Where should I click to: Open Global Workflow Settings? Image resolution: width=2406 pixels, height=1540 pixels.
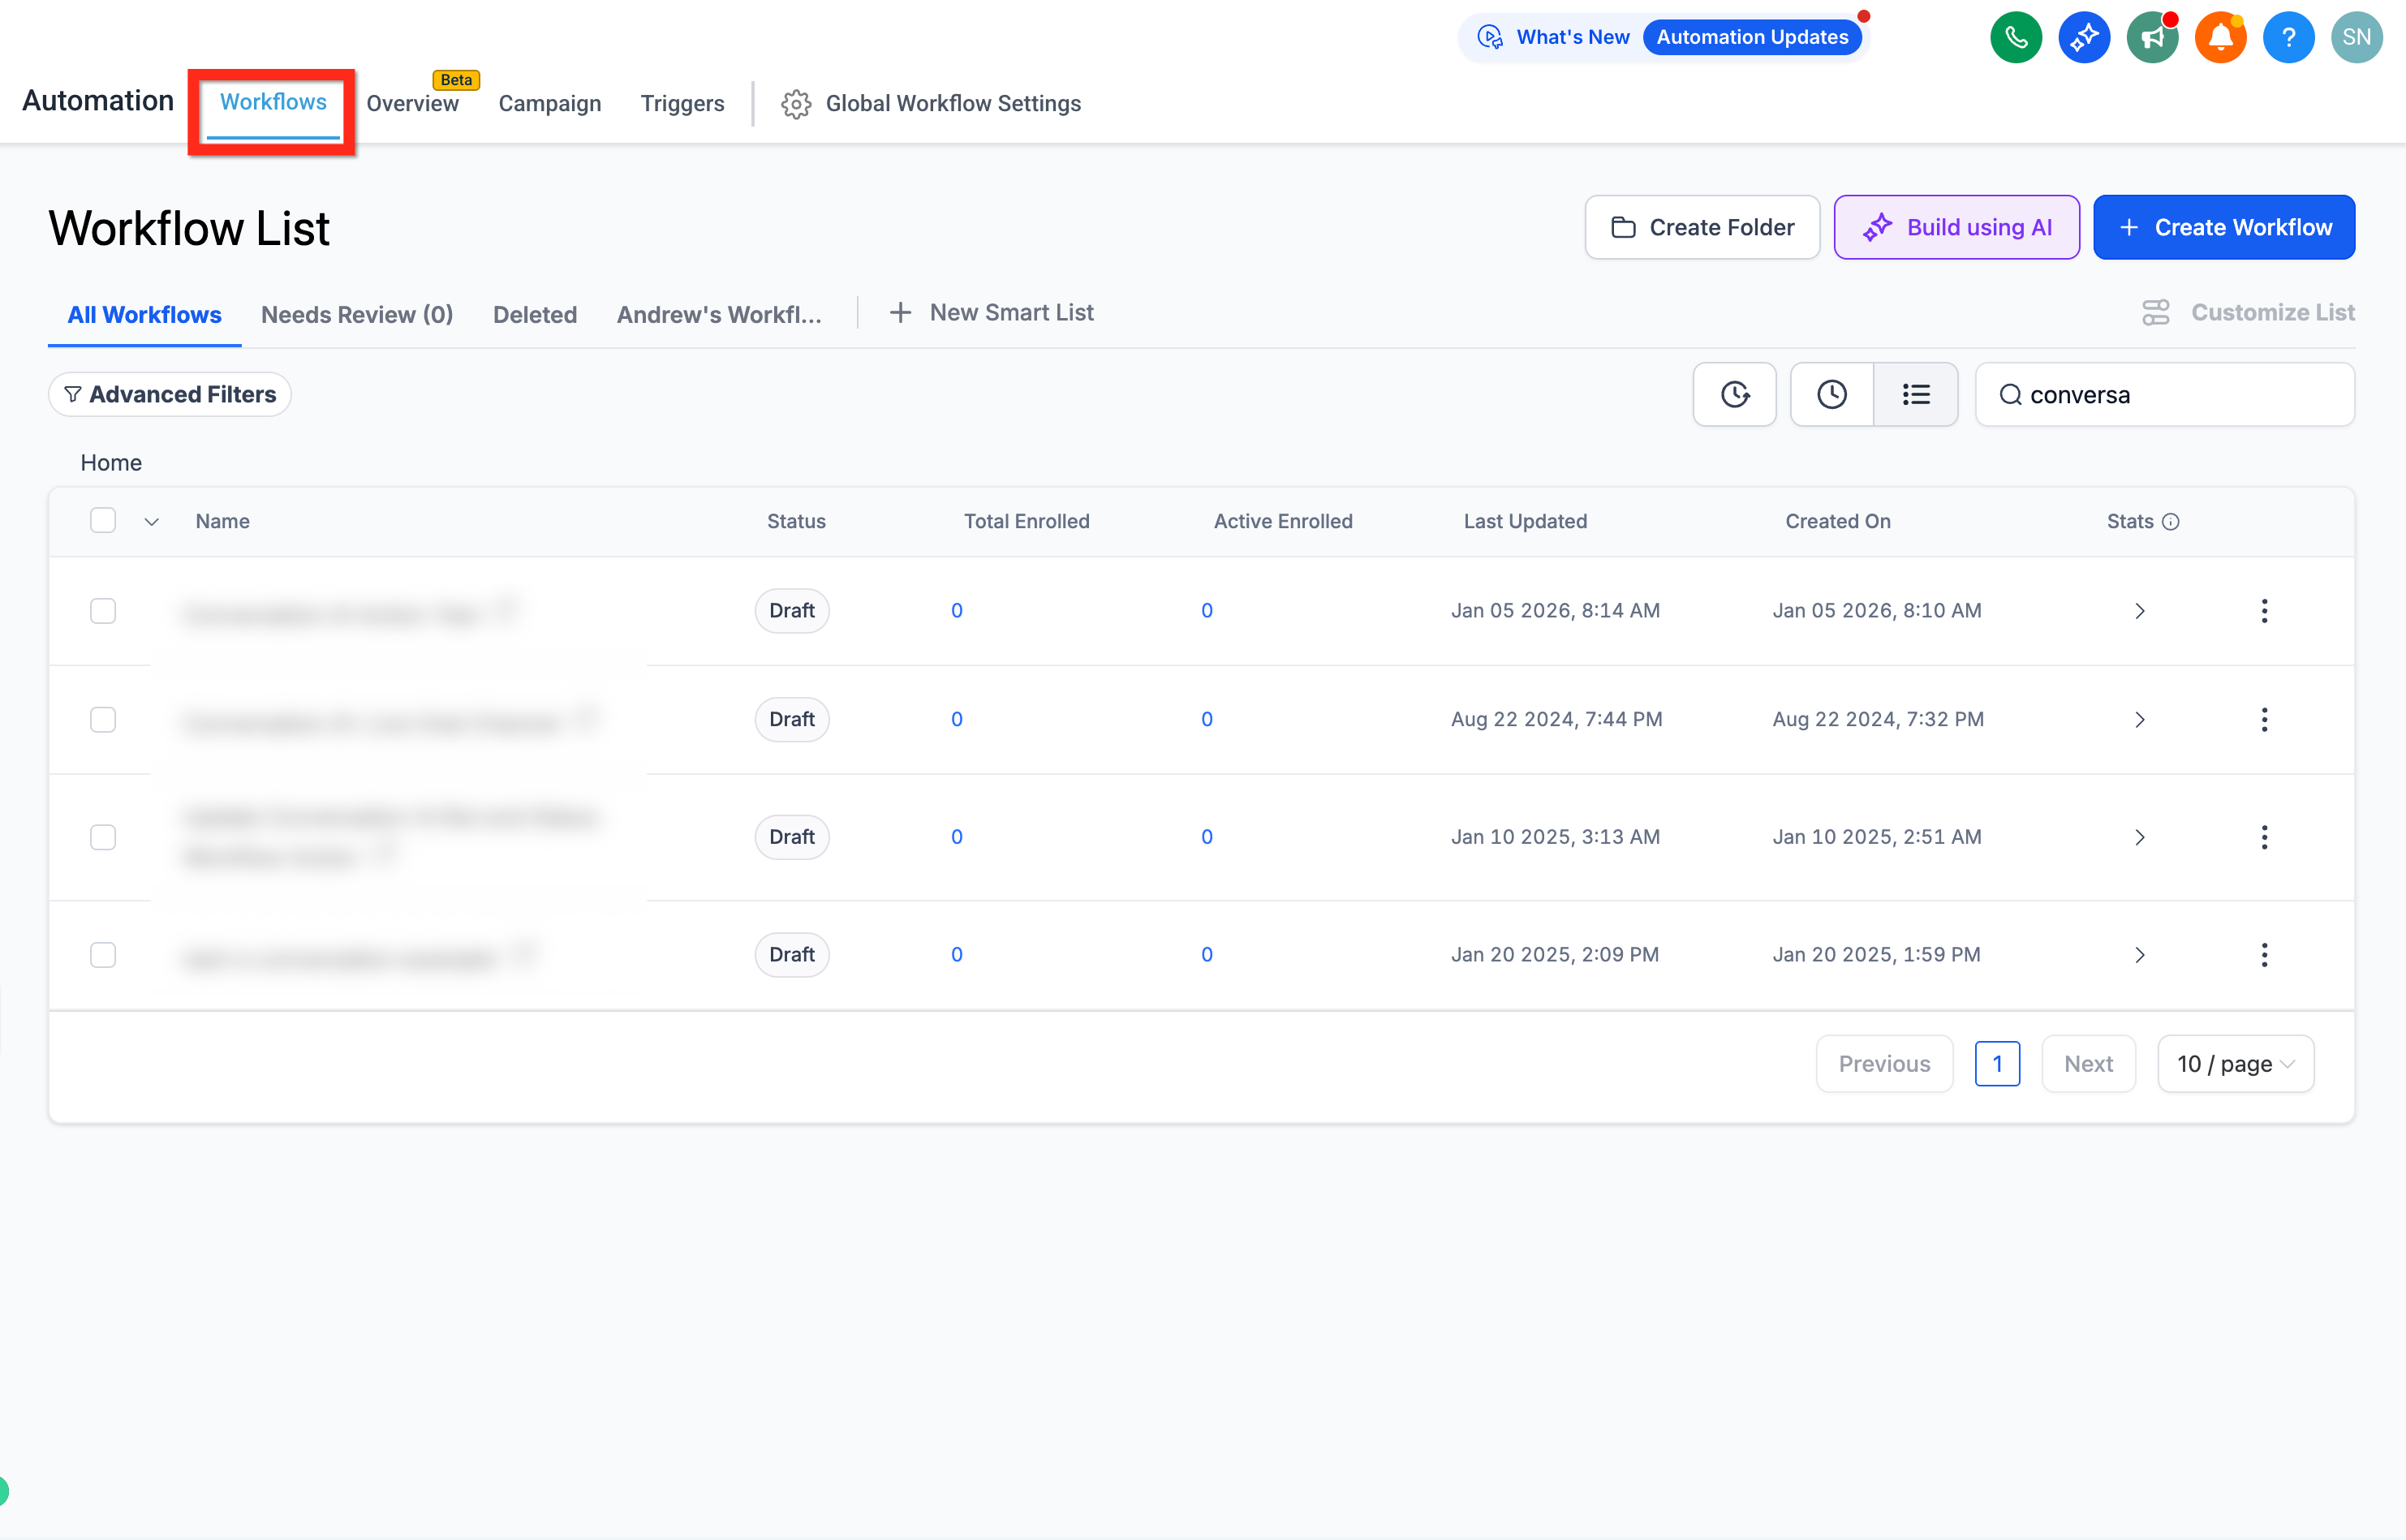[953, 104]
